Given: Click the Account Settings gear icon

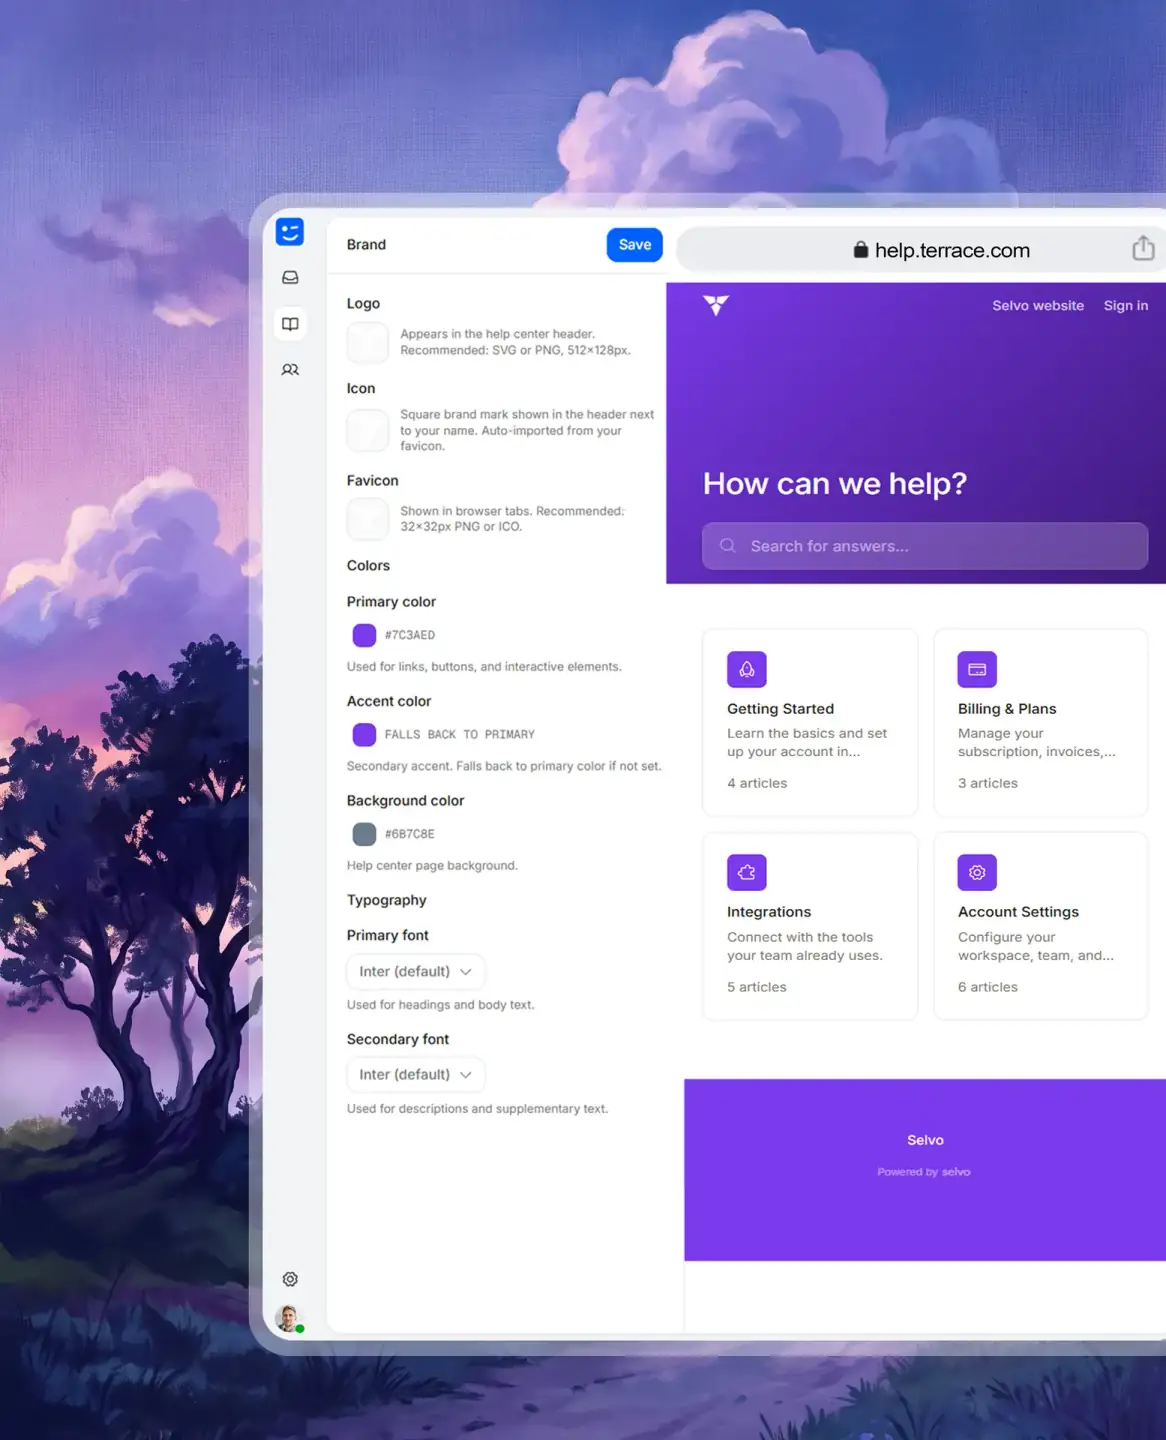Looking at the screenshot, I should (977, 872).
